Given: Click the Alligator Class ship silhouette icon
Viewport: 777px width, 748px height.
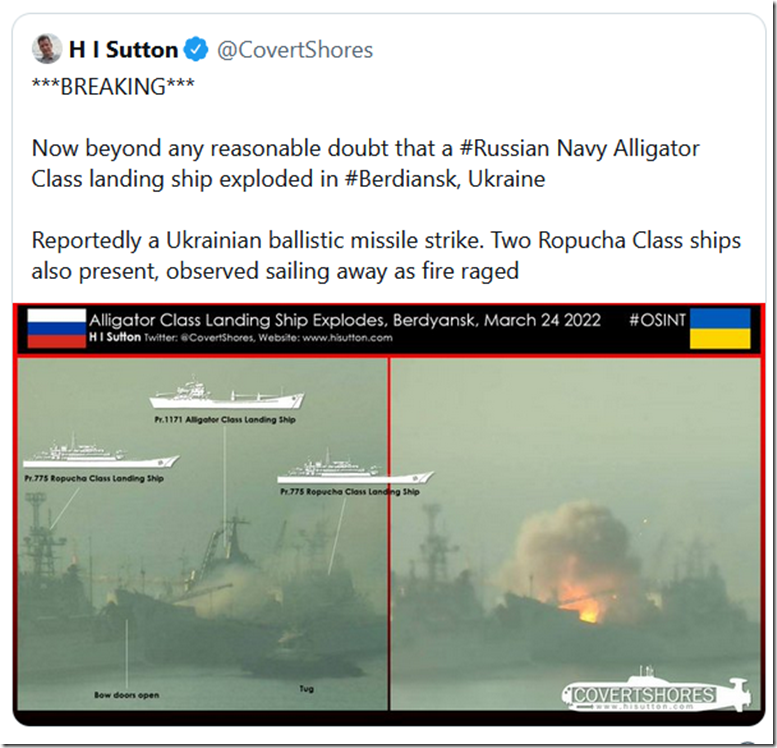Looking at the screenshot, I should pyautogui.click(x=227, y=394).
